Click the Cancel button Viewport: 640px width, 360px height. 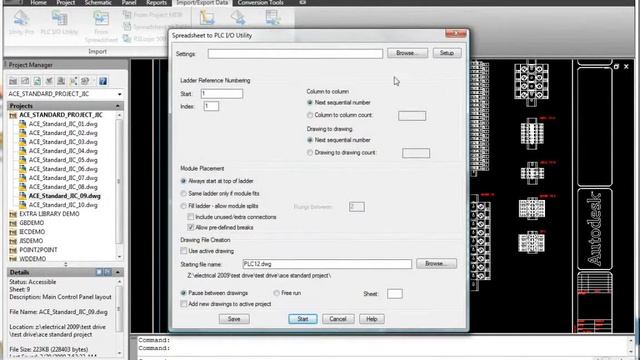tap(338, 319)
